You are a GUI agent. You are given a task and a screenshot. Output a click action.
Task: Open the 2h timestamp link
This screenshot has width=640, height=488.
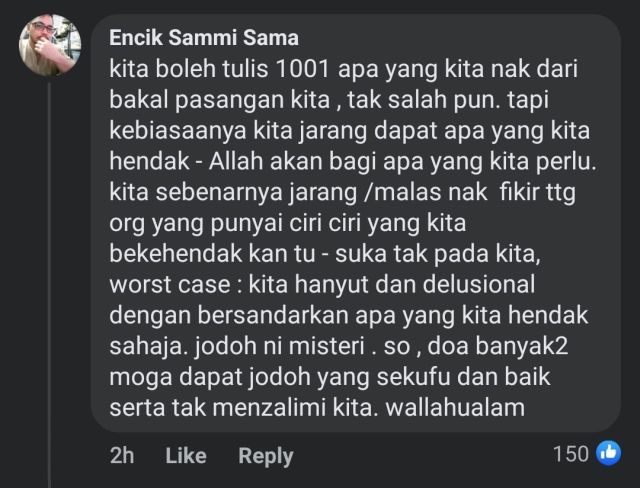[122, 455]
